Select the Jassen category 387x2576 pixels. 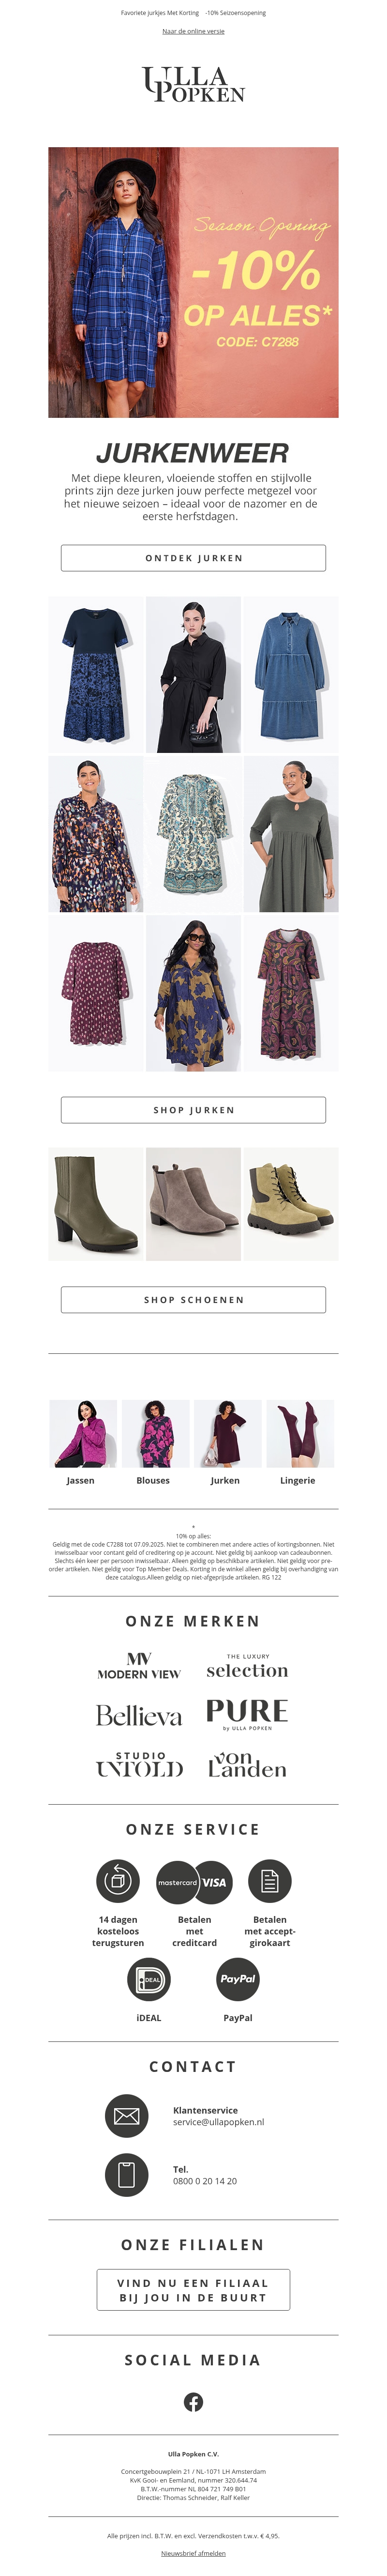tap(81, 1442)
